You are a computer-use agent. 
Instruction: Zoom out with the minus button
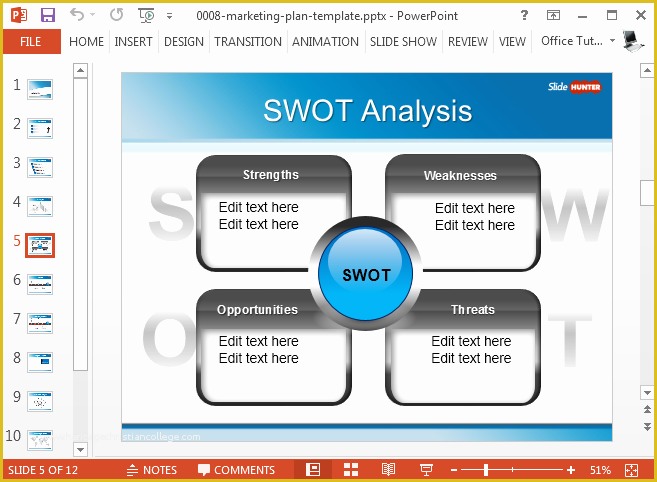(454, 470)
